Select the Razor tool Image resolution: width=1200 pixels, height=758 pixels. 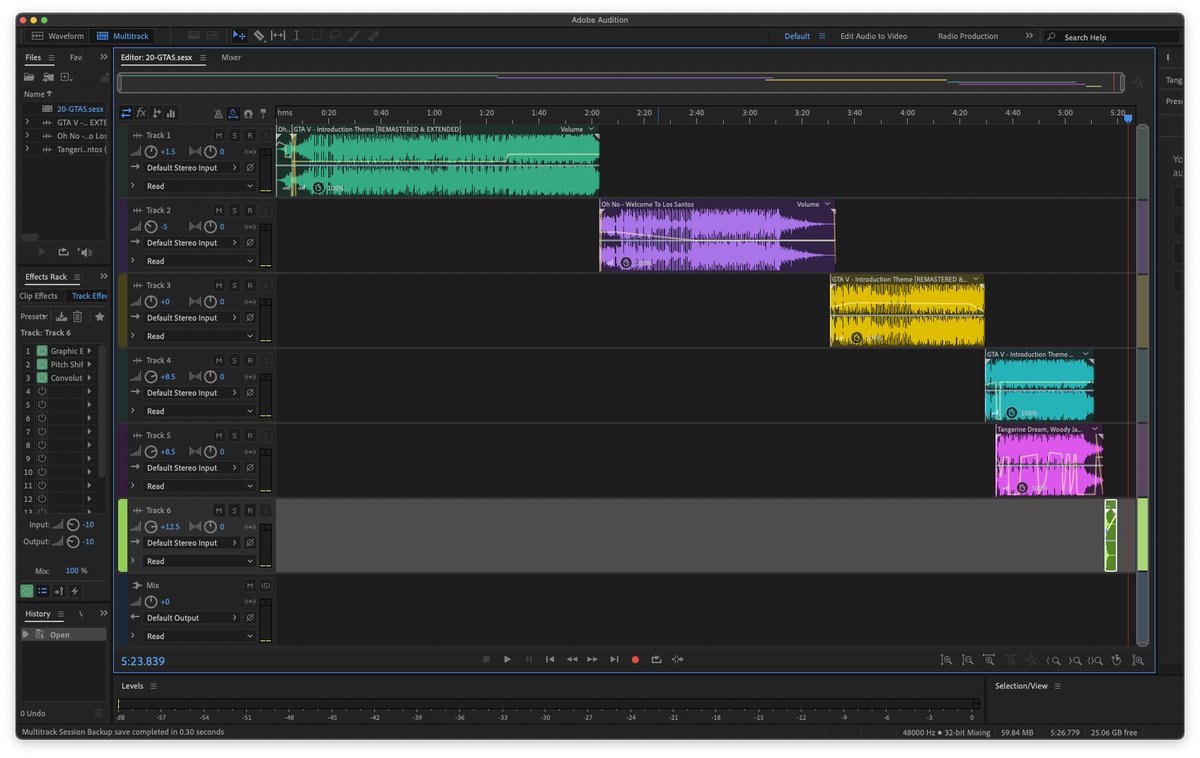pyautogui.click(x=259, y=35)
